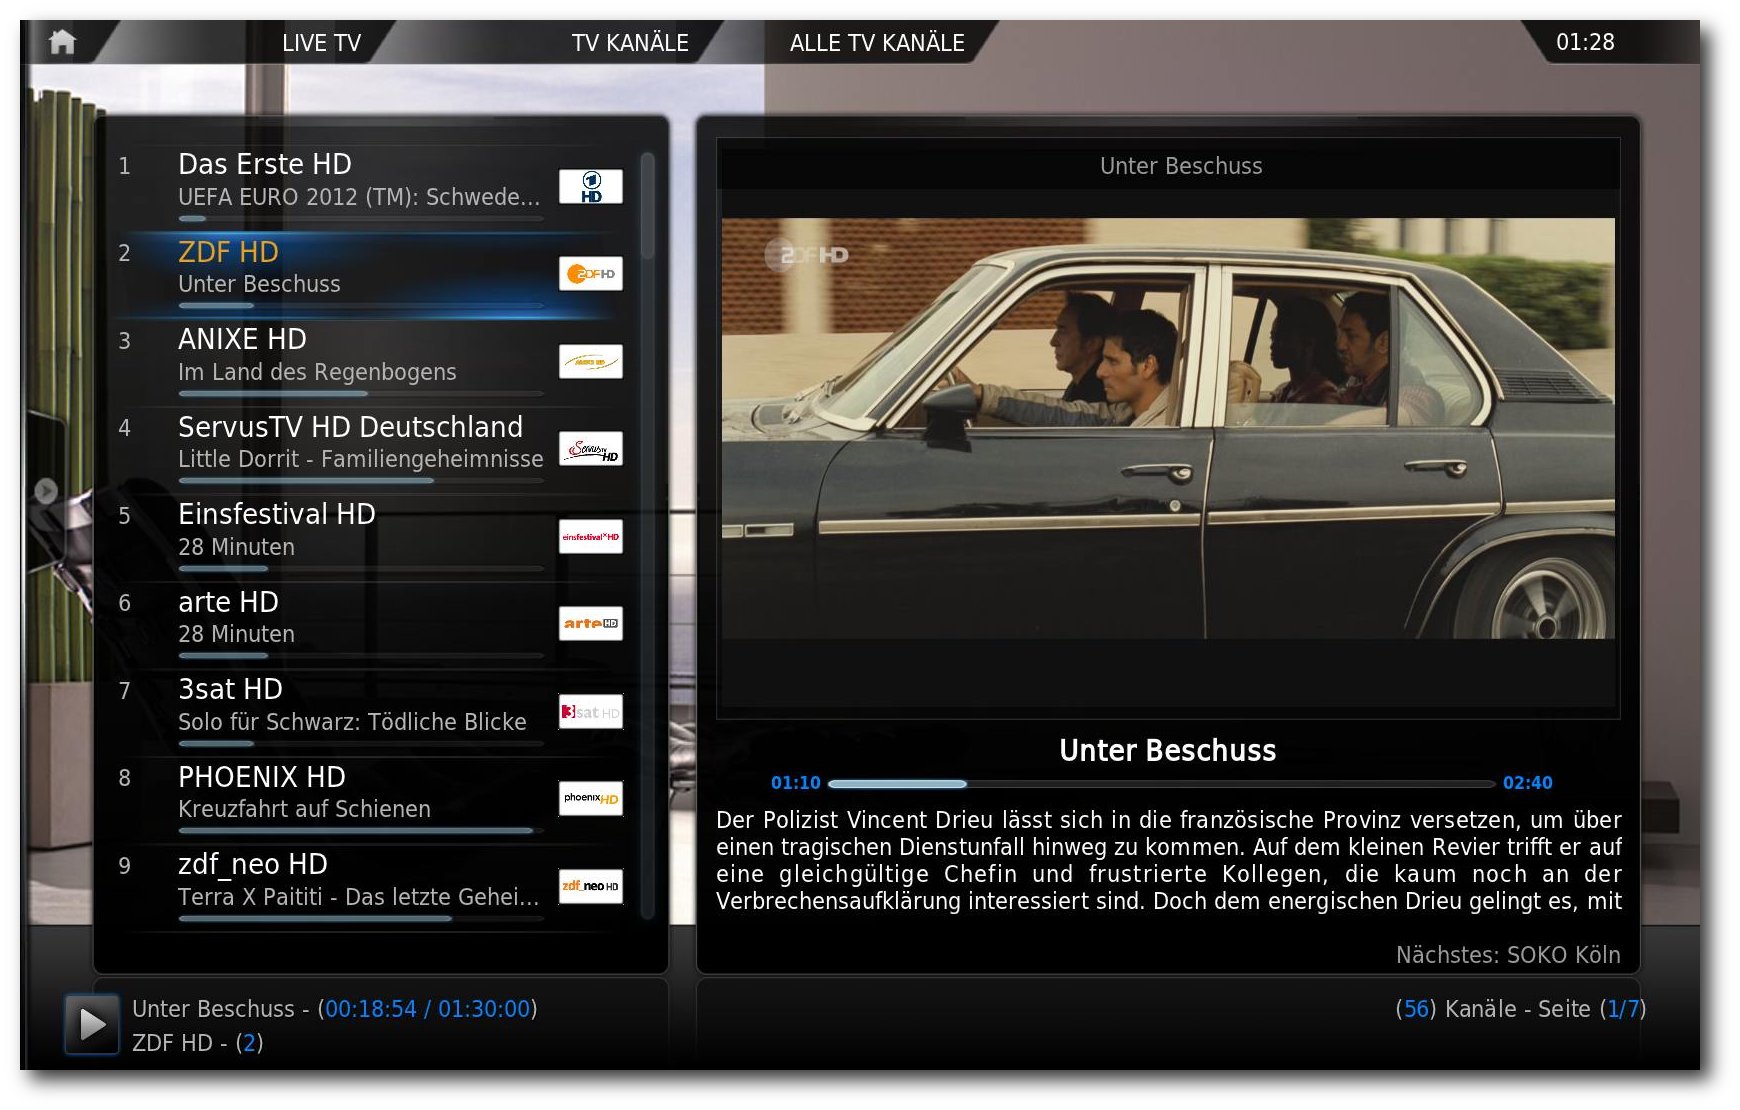Select channel zdf_neo HD

click(370, 886)
